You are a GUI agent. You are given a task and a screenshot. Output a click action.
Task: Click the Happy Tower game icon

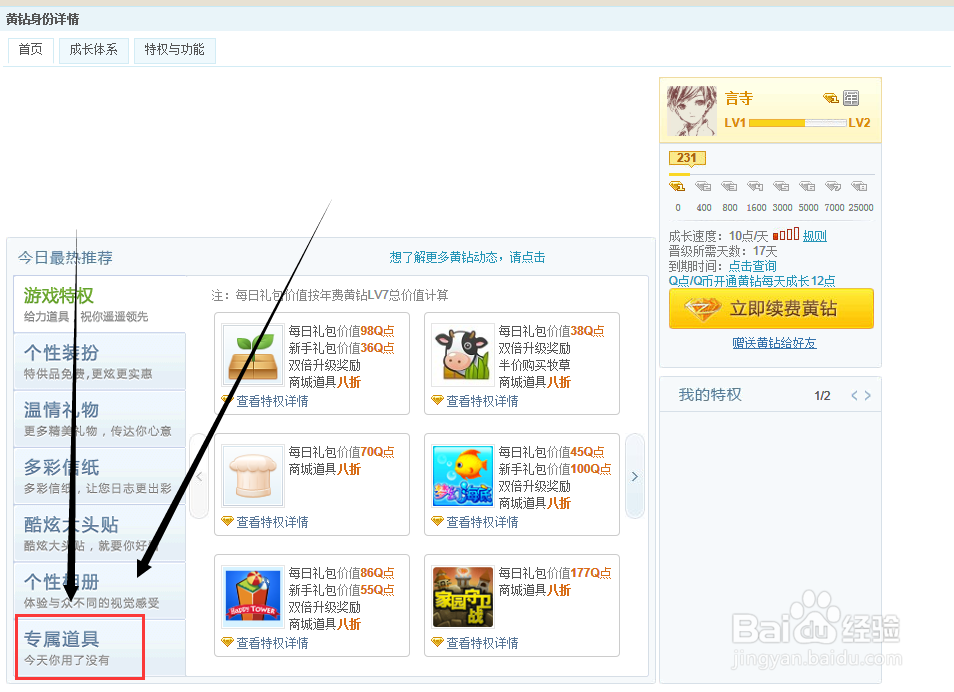253,596
